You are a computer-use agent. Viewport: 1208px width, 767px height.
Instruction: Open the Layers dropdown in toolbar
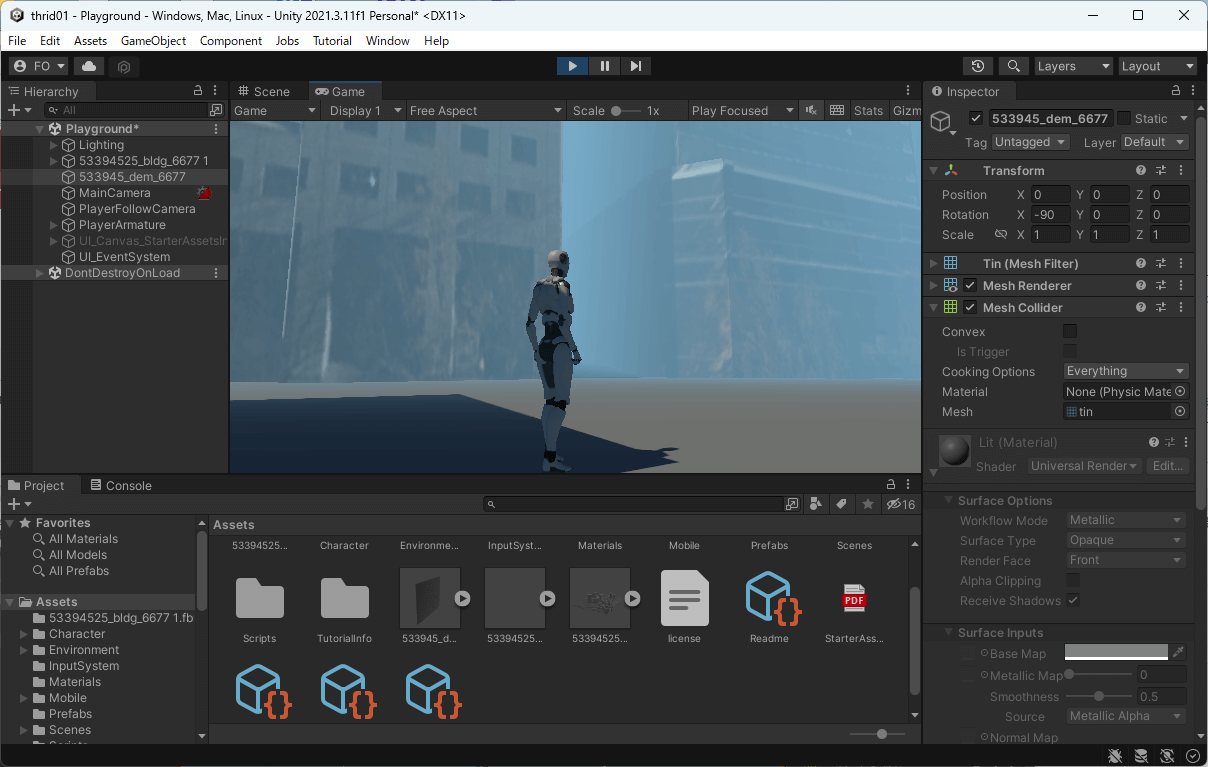click(1073, 66)
